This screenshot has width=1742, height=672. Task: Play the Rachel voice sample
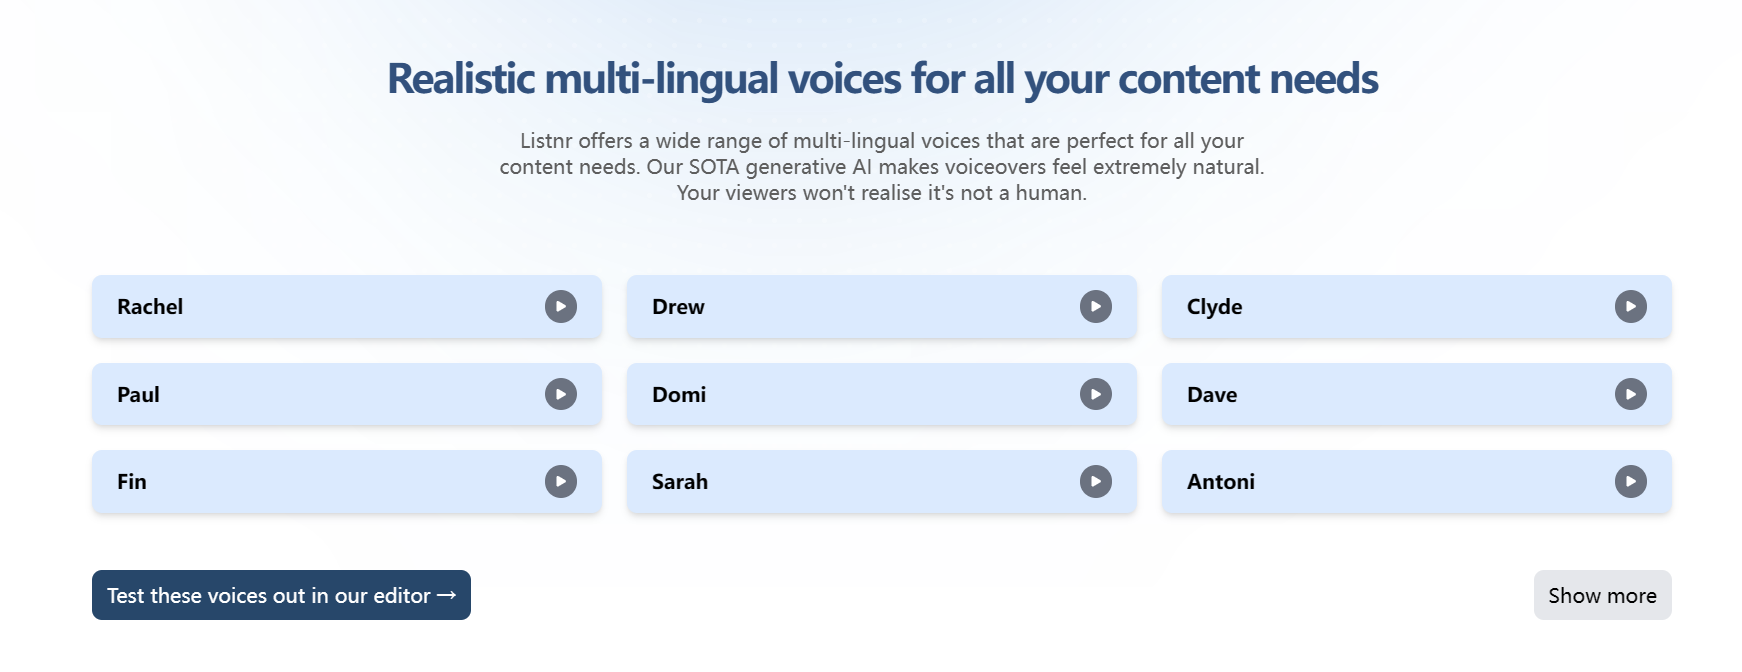[x=560, y=307]
